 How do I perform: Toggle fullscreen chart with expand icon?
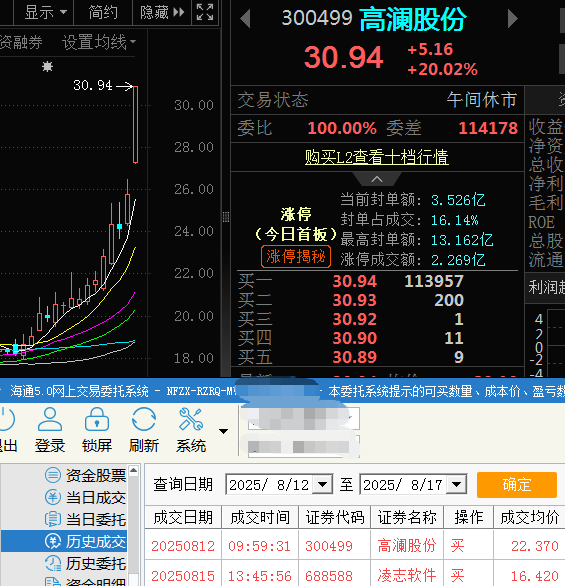pyautogui.click(x=205, y=13)
